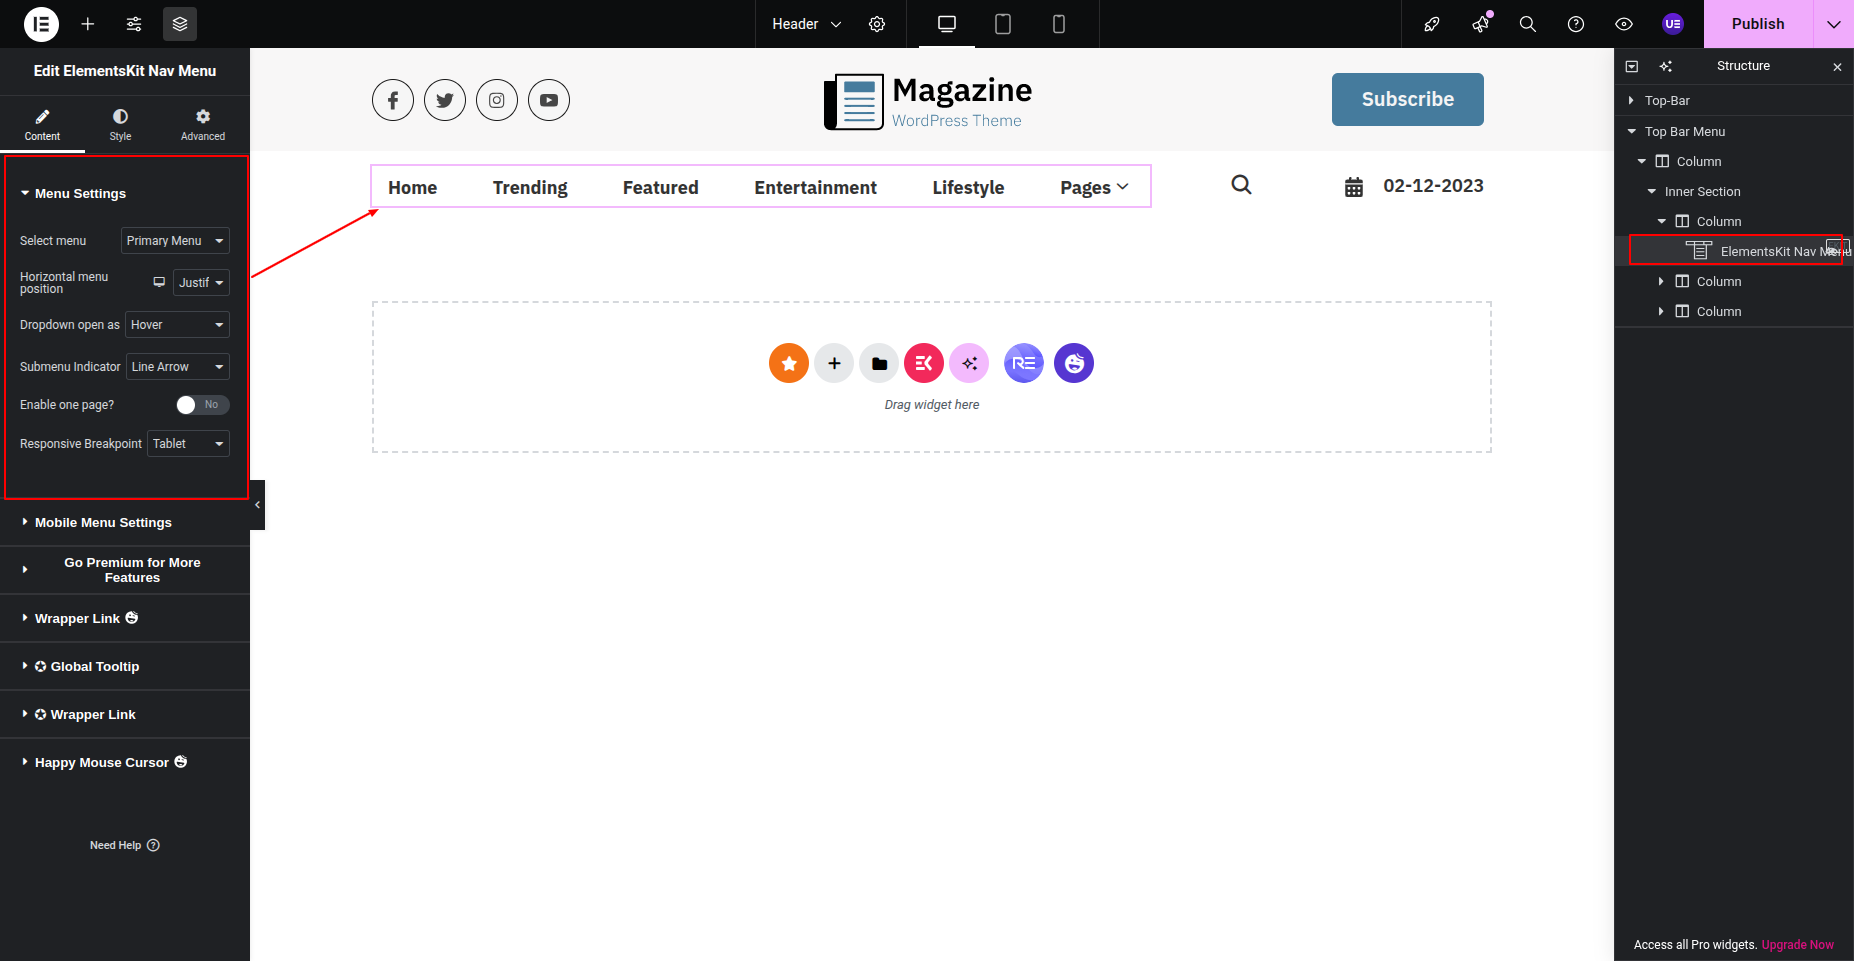Image resolution: width=1854 pixels, height=961 pixels.
Task: Click the What's New megaphone icon
Action: (1480, 24)
